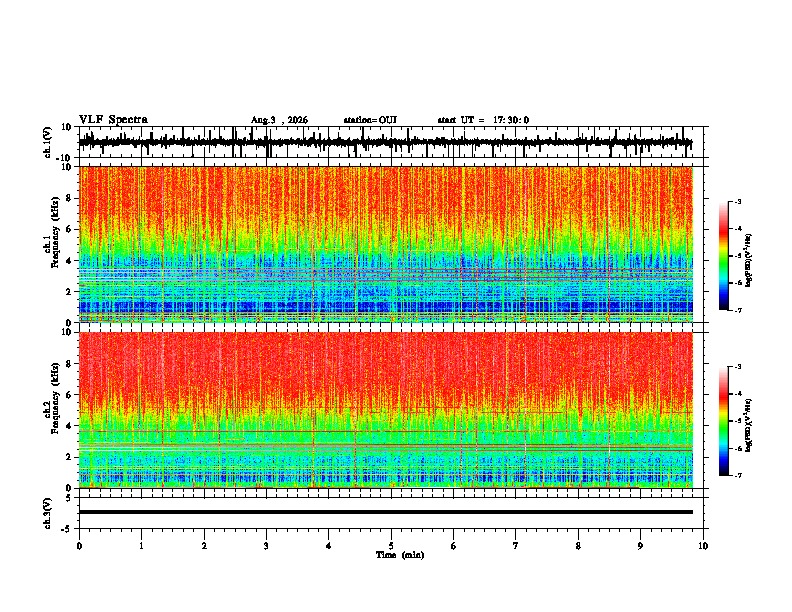Viewport: 792px width, 612px height.
Task: Click the time axis tick label "8"
Action: pyautogui.click(x=578, y=546)
